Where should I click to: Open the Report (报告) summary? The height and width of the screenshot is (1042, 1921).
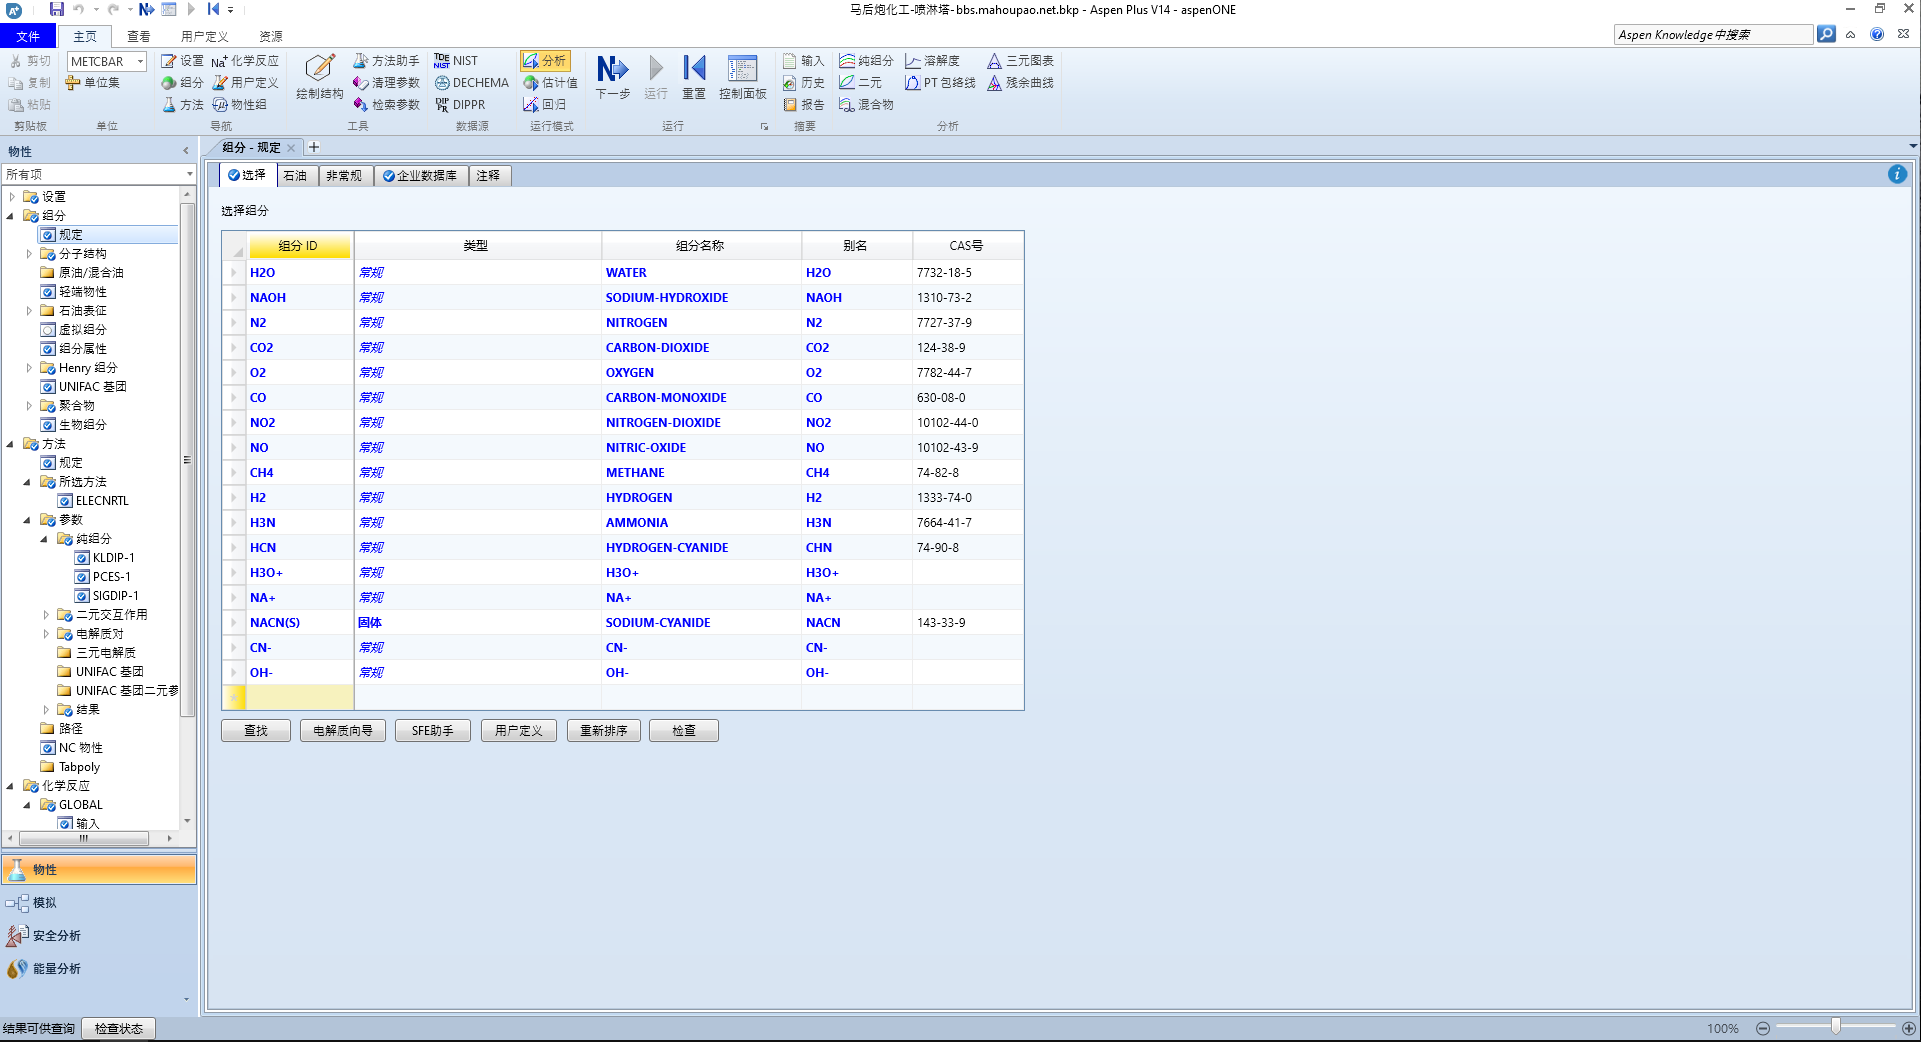click(x=804, y=105)
